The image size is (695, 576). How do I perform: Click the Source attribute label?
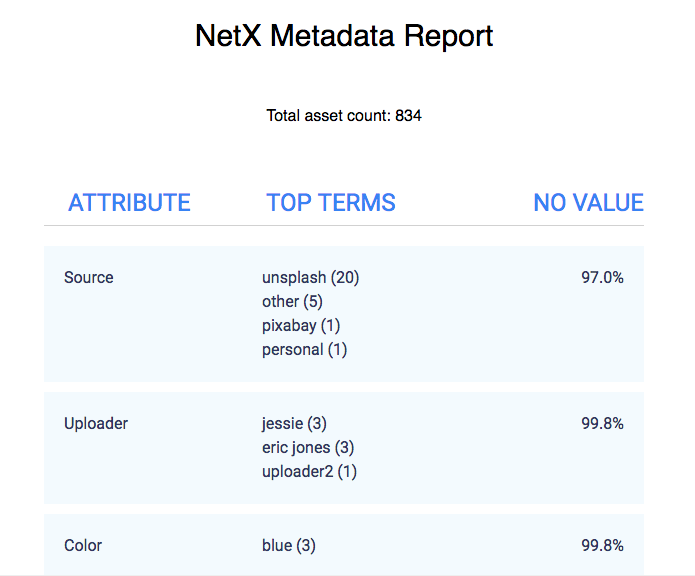coord(89,278)
